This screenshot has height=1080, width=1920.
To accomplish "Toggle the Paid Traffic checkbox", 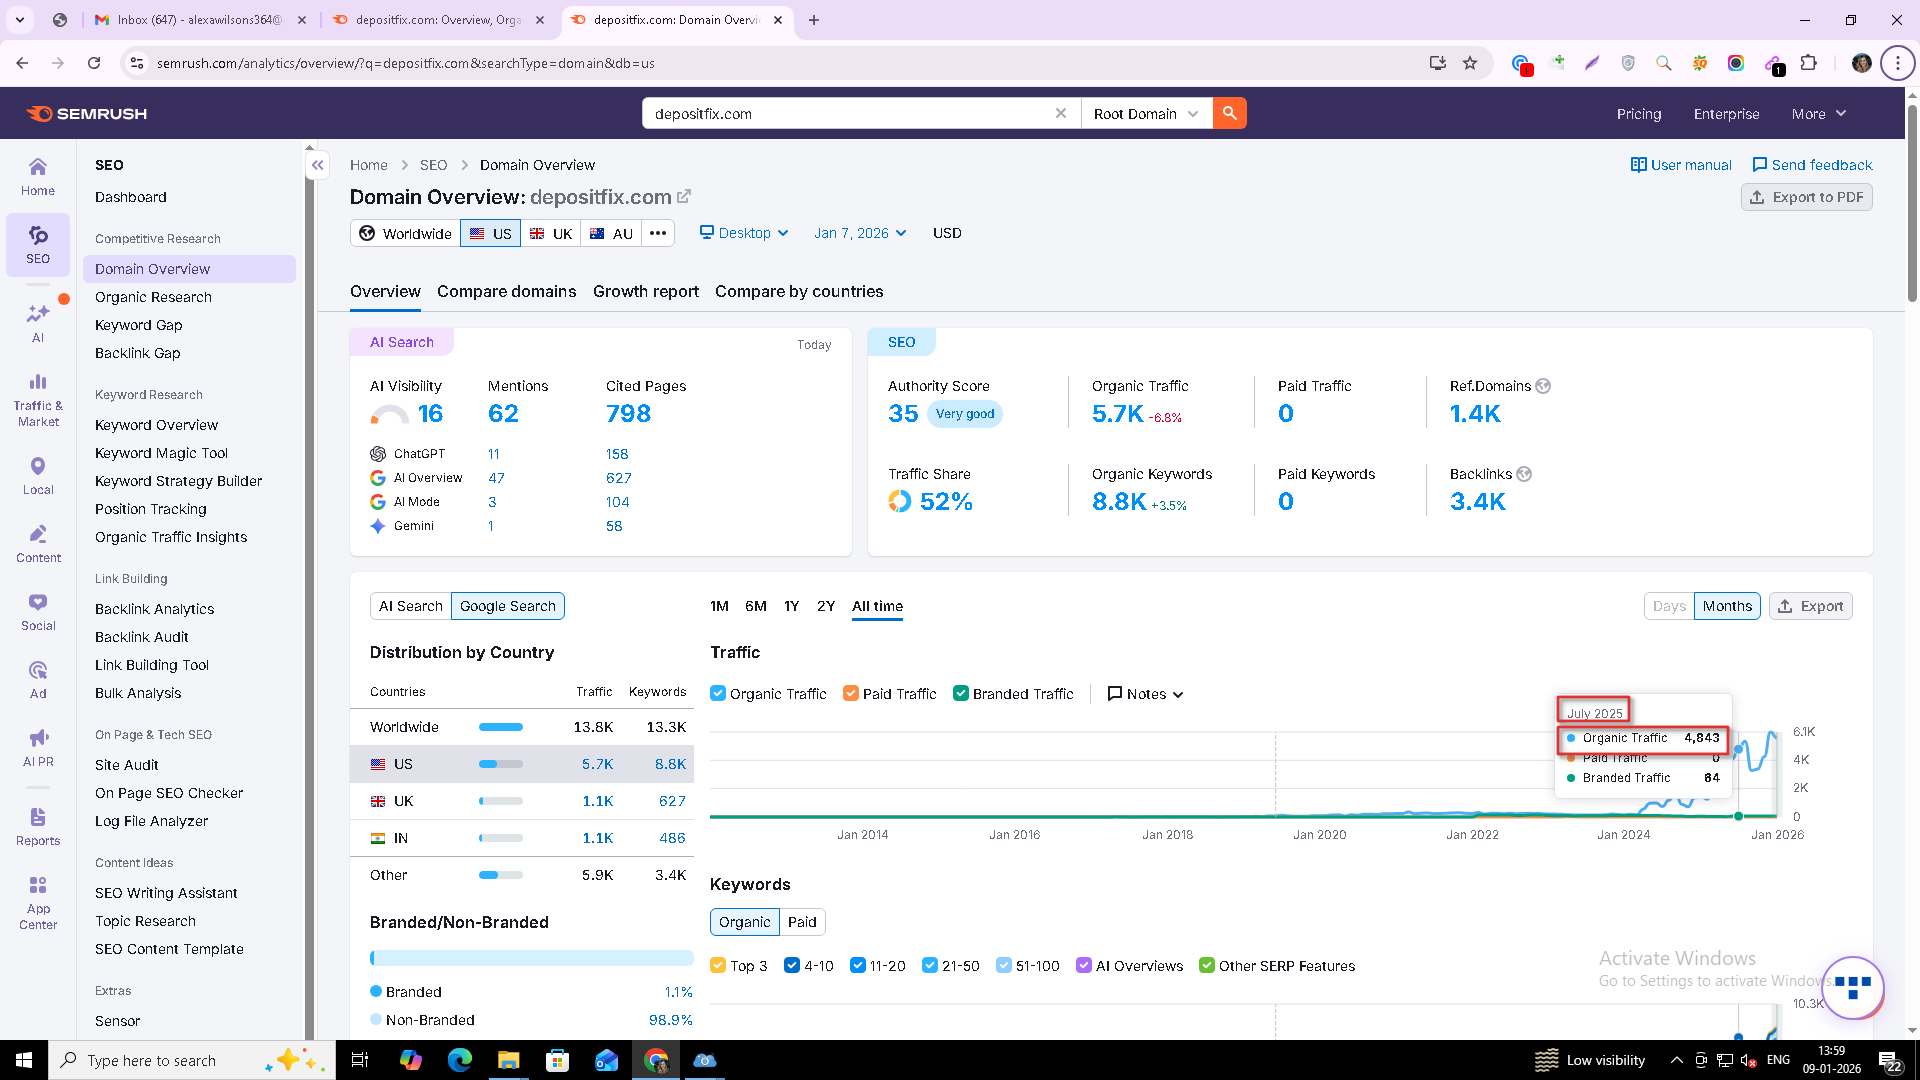I will (851, 694).
